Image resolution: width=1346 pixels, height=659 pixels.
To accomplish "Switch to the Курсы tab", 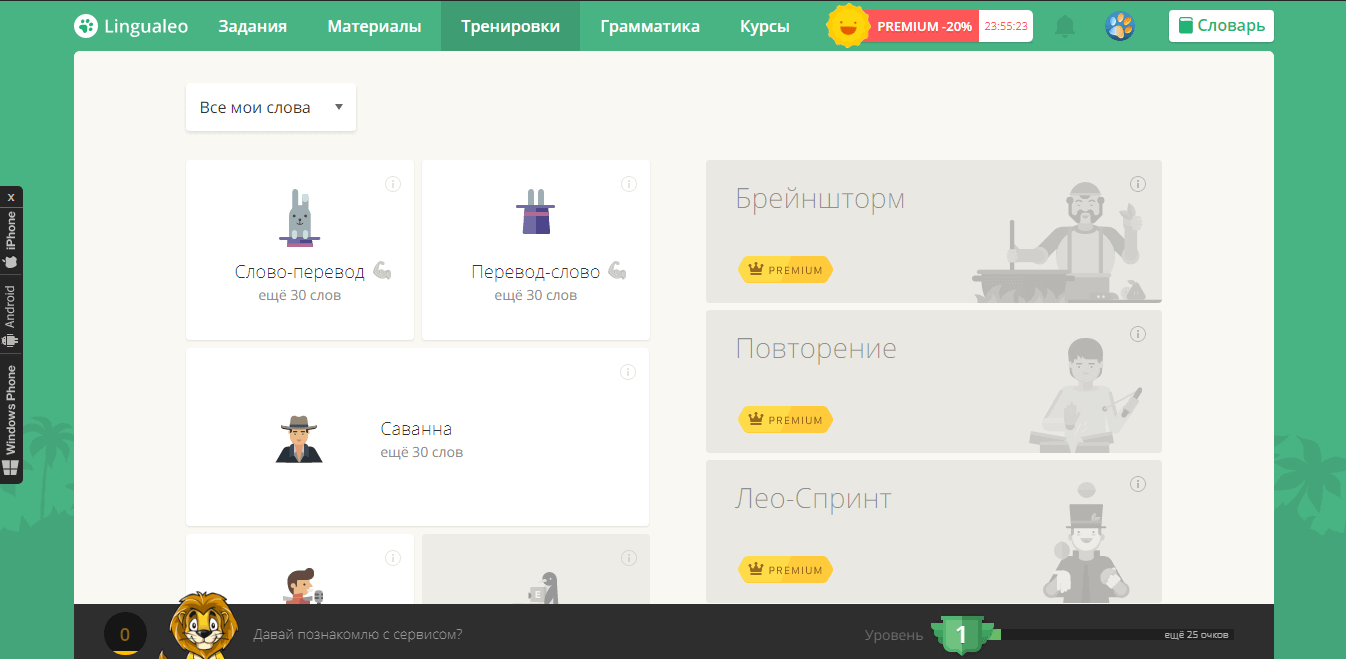I will click(x=764, y=26).
